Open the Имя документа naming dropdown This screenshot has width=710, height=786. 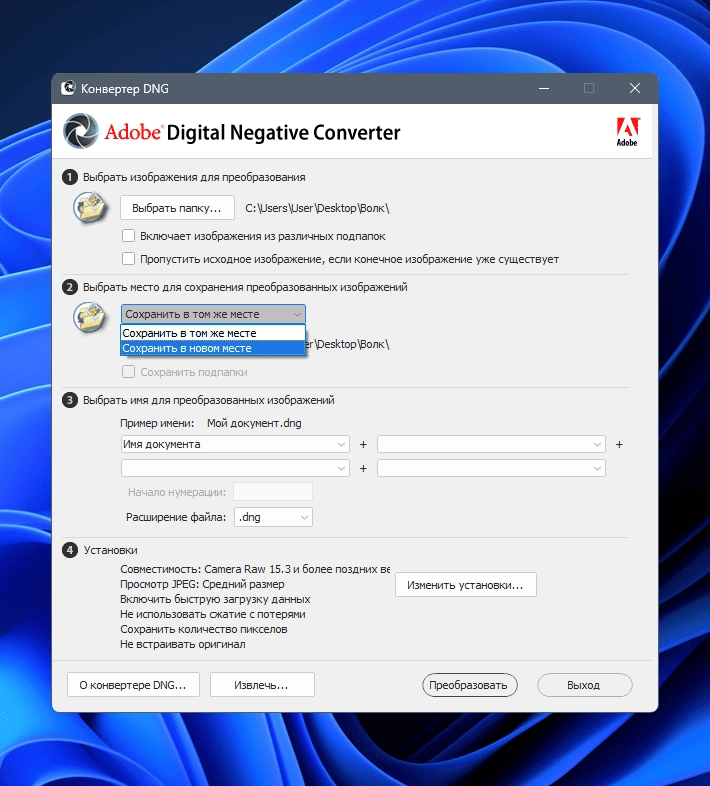click(235, 444)
